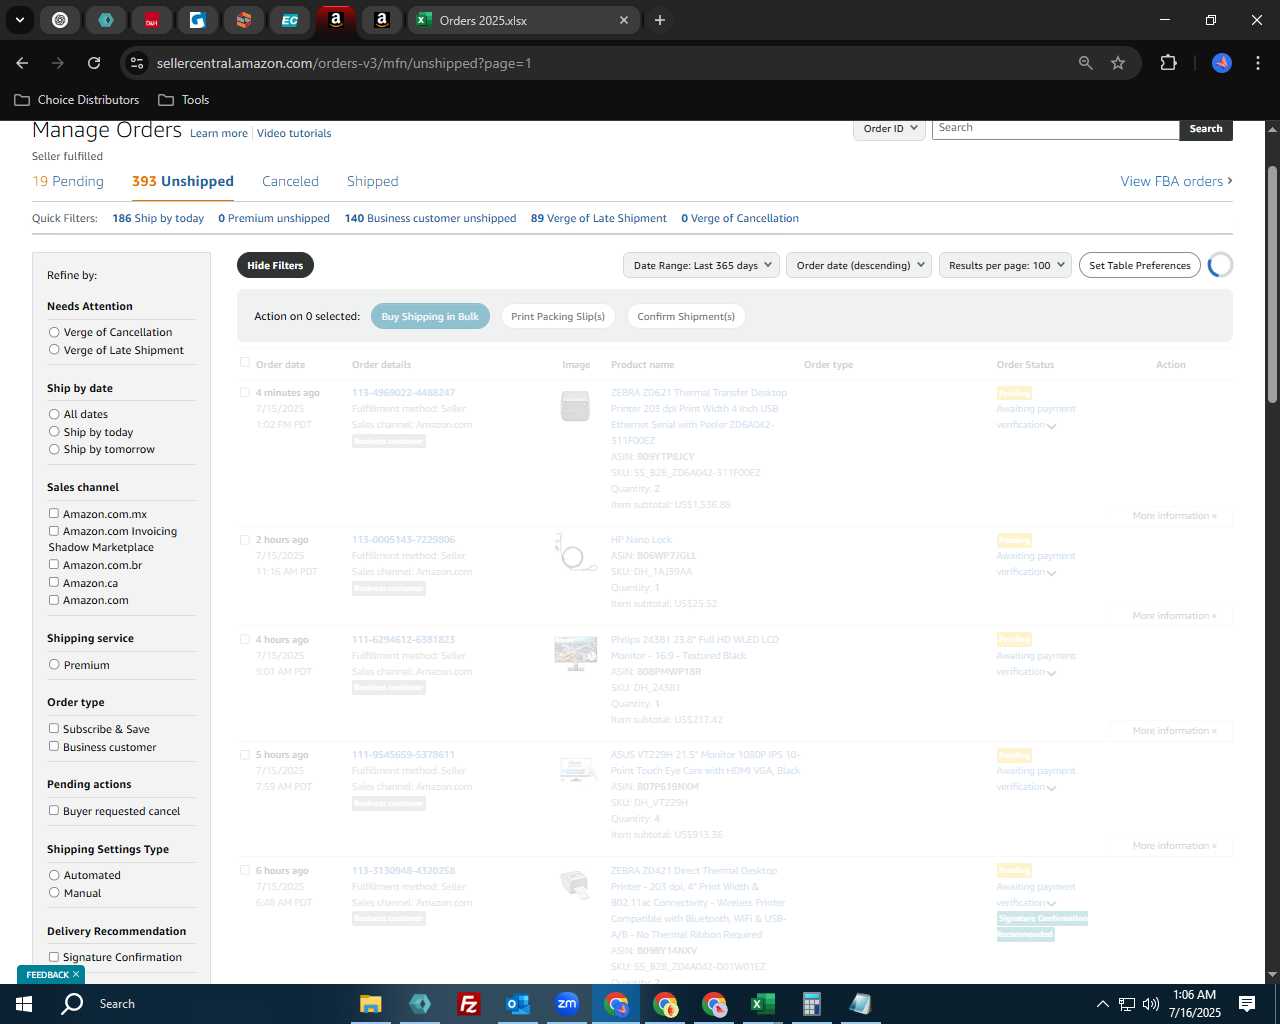Open the Extensions puzzle icon
1280x1024 pixels.
point(1168,63)
